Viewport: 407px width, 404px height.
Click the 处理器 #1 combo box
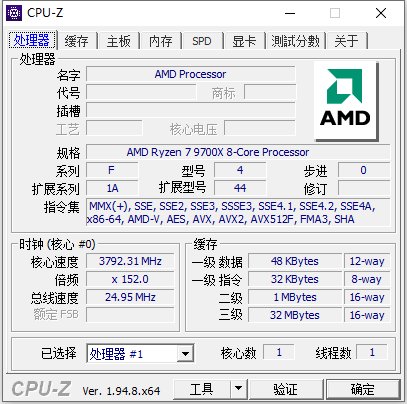[140, 354]
